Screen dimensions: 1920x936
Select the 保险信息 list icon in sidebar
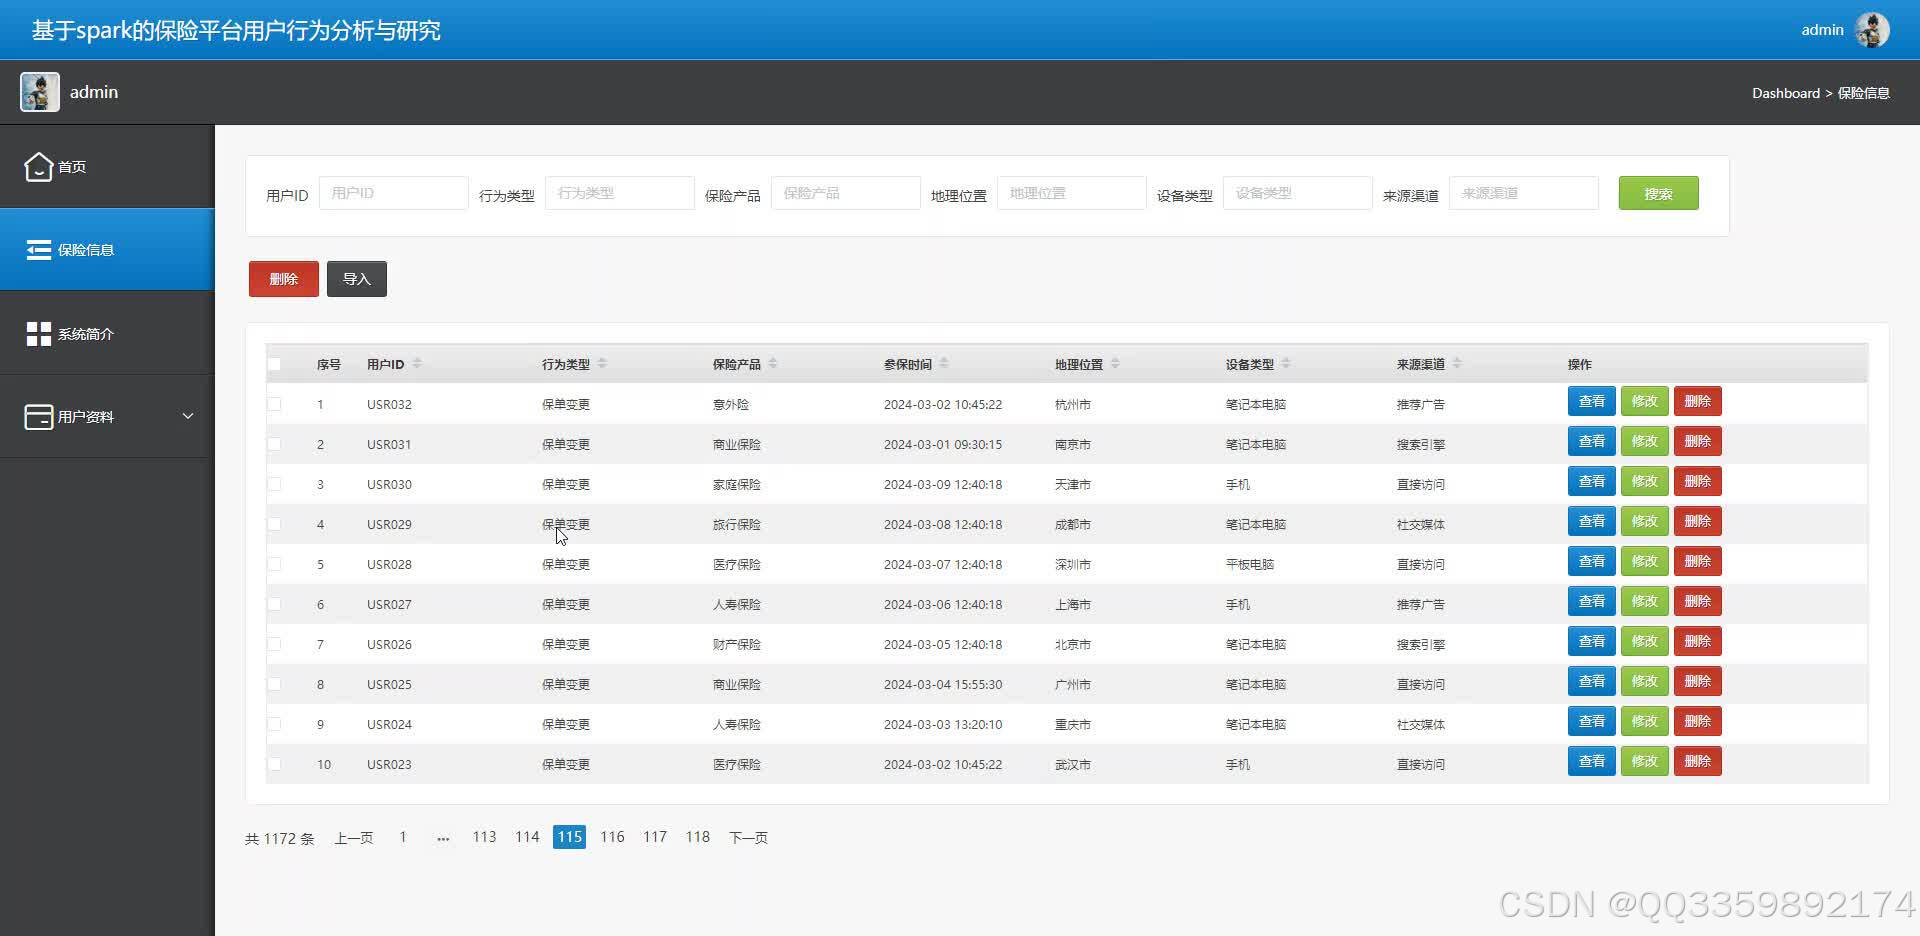coord(38,250)
